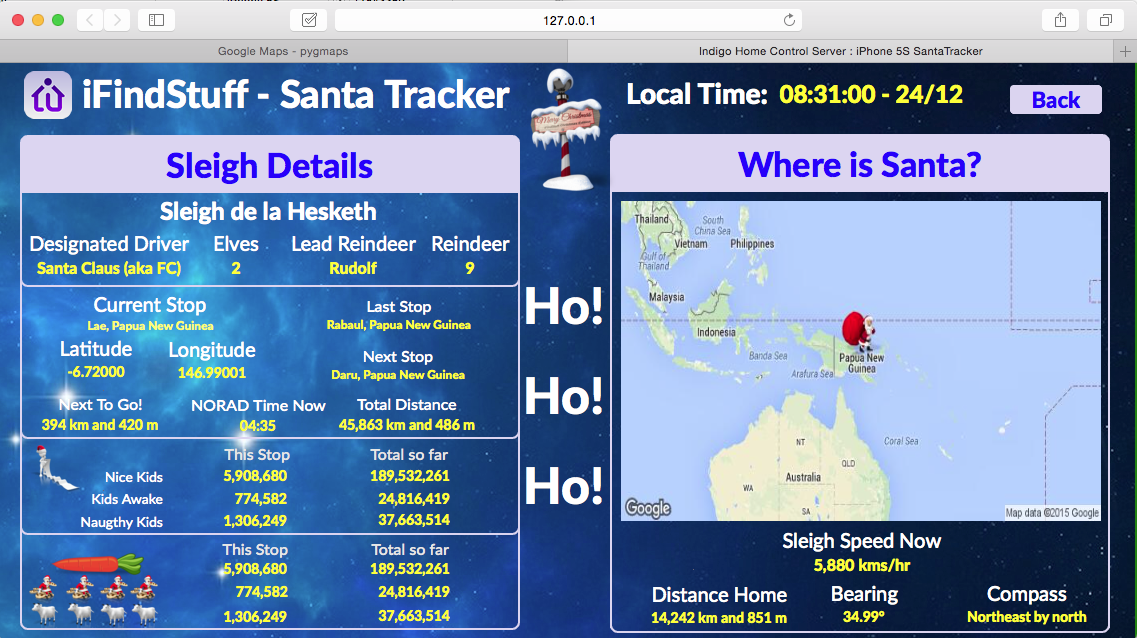Click next stop Daru, Papua New Guinea
Screen dimensions: 1137x638
(x=398, y=375)
